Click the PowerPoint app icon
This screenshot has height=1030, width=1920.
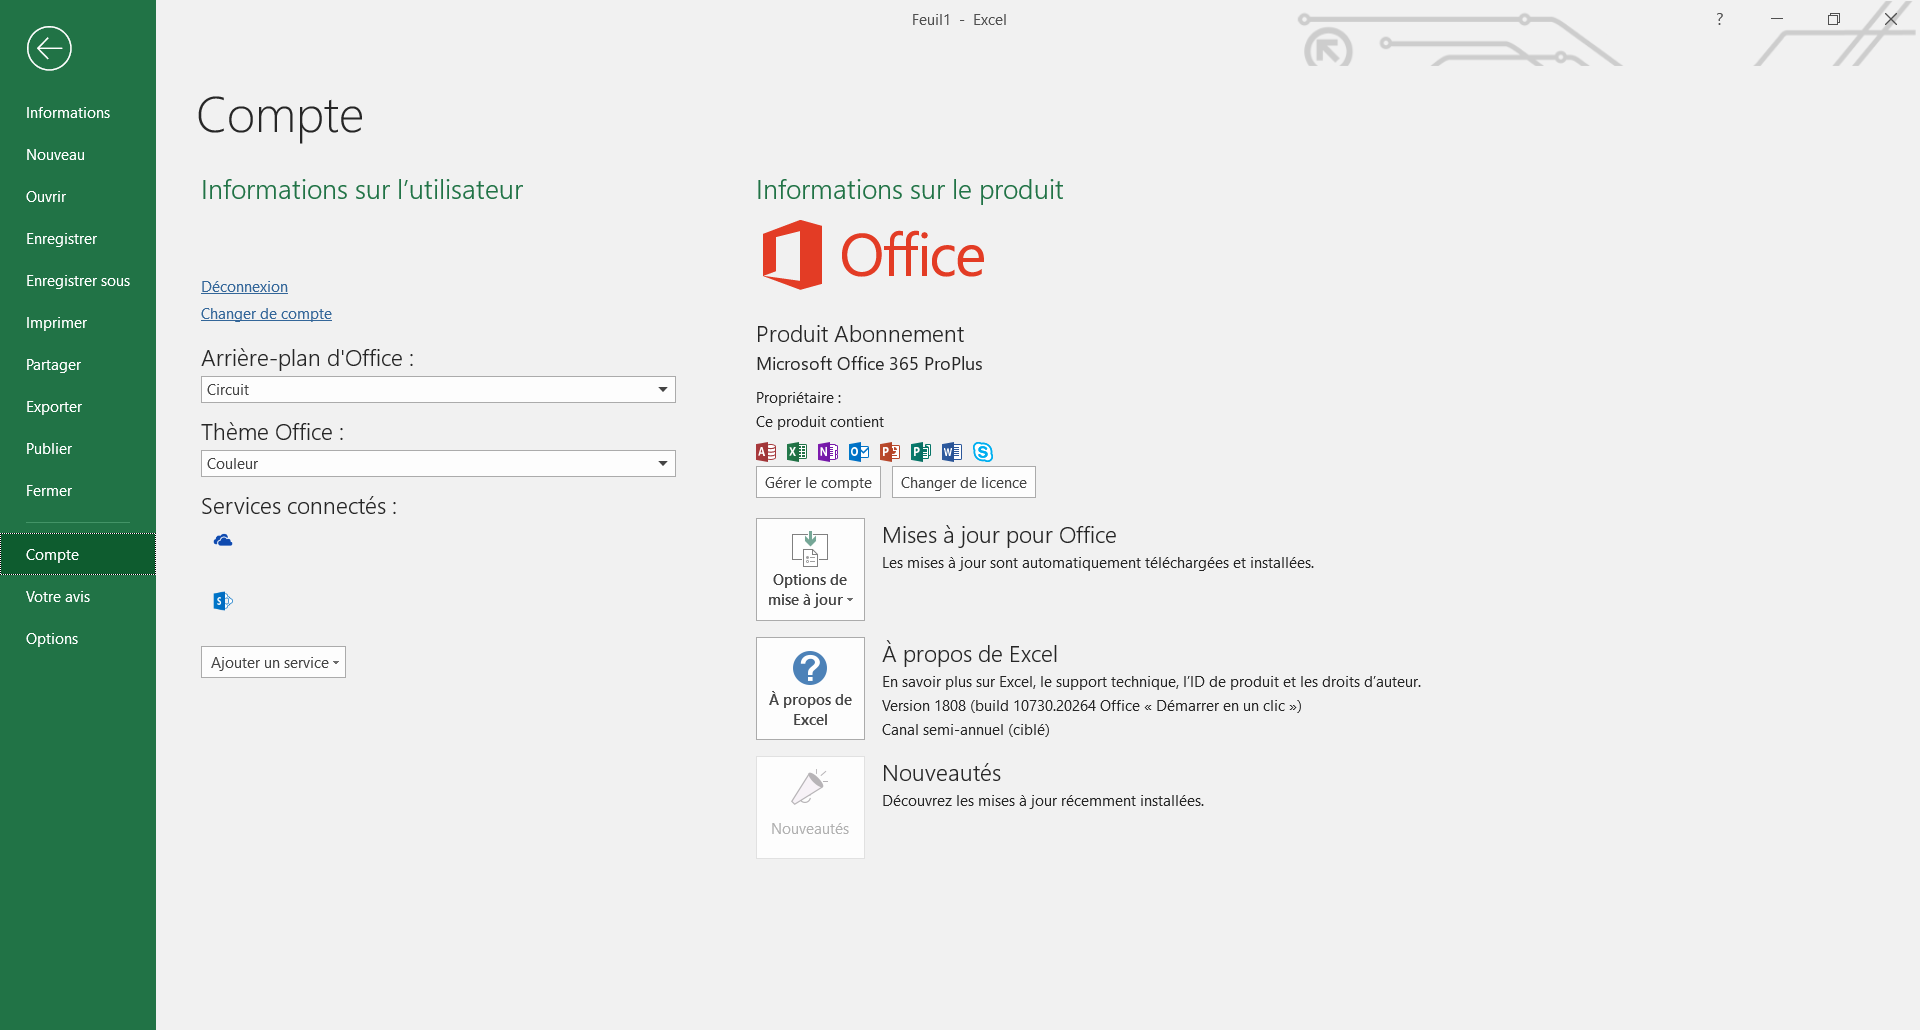(890, 452)
